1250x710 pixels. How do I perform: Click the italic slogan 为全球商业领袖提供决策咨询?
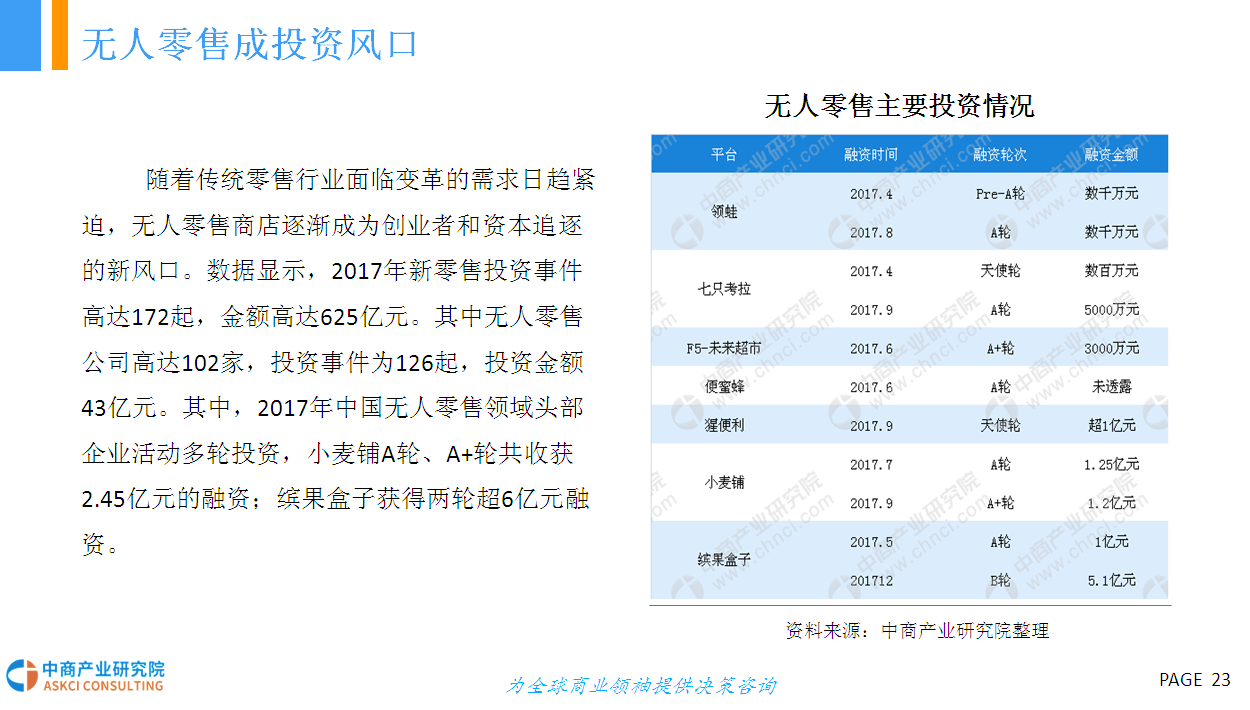[x=640, y=686]
